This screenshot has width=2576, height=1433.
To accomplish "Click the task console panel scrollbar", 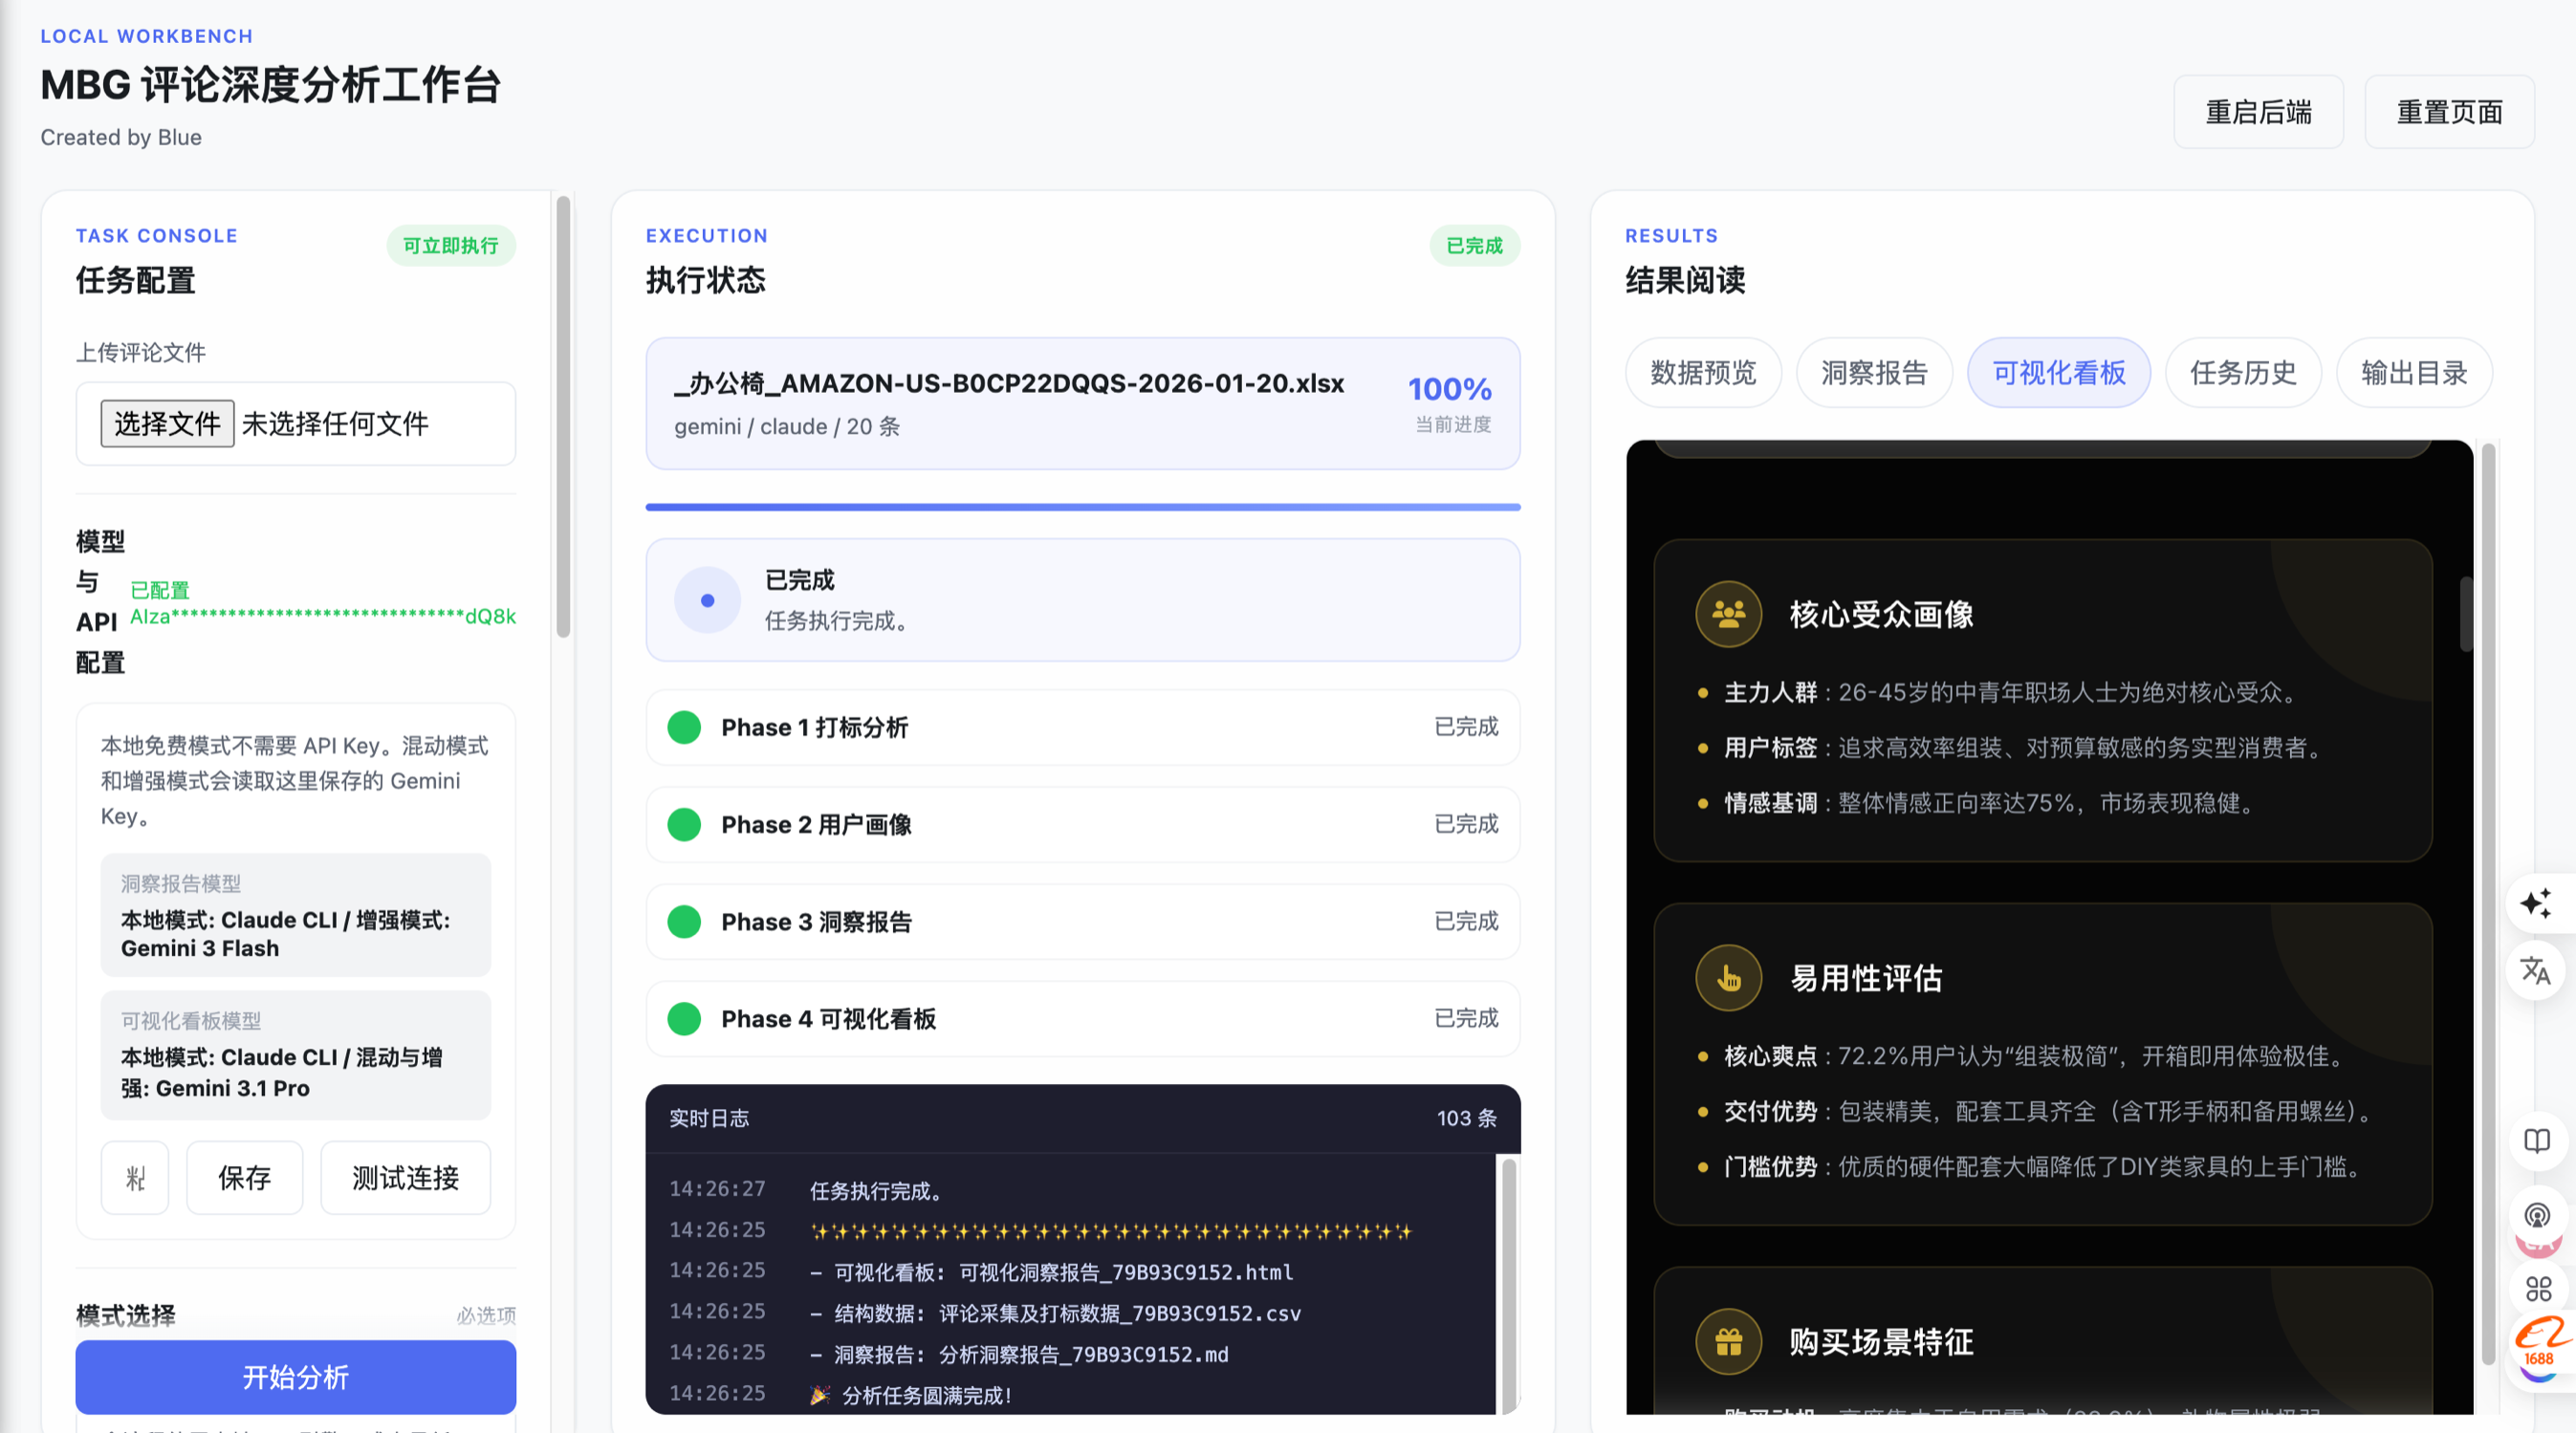I will click(563, 415).
